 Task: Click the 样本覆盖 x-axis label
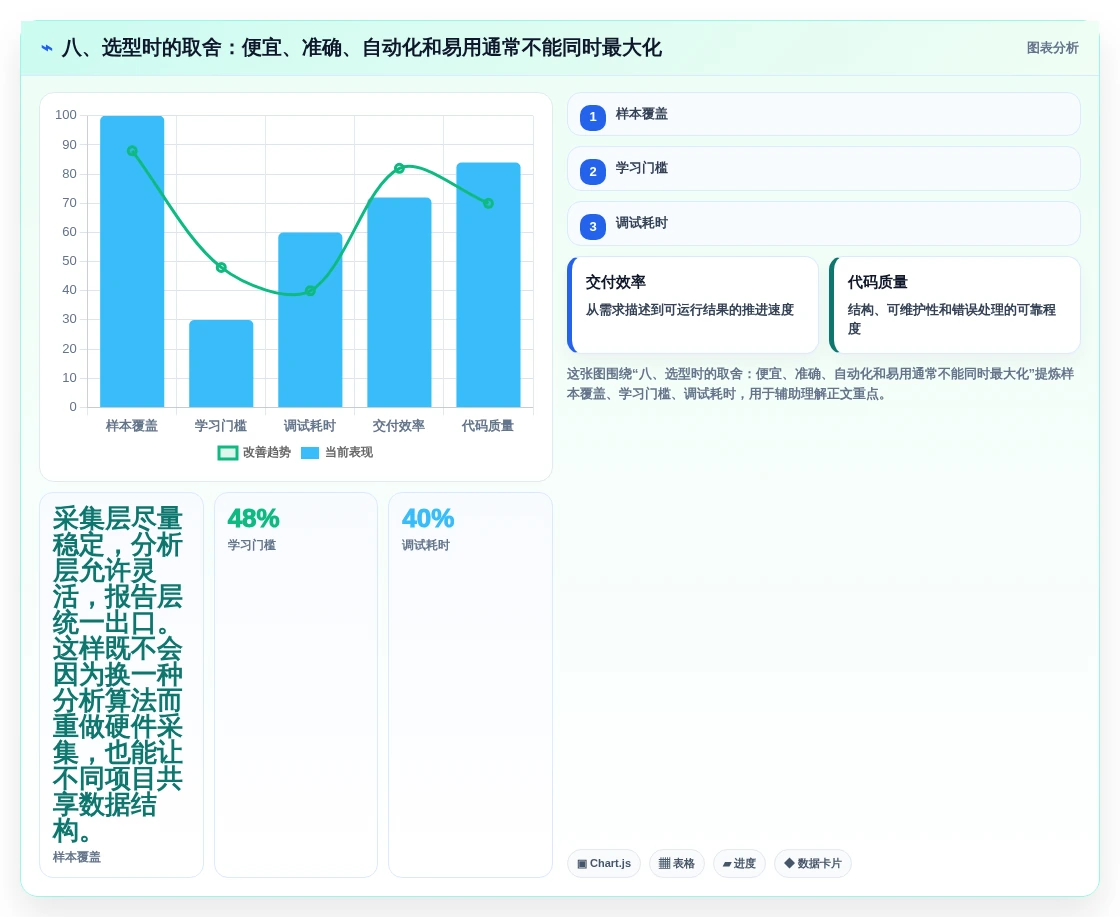click(x=131, y=426)
